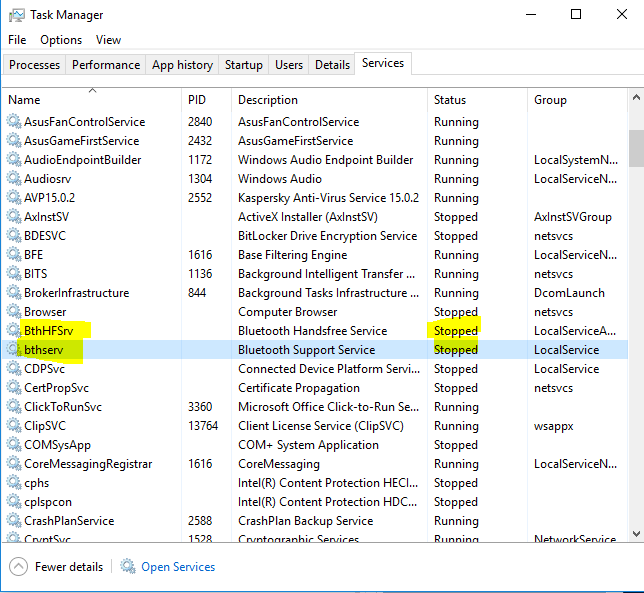The image size is (644, 593).
Task: Sort by the Group column header
Action: pos(577,99)
